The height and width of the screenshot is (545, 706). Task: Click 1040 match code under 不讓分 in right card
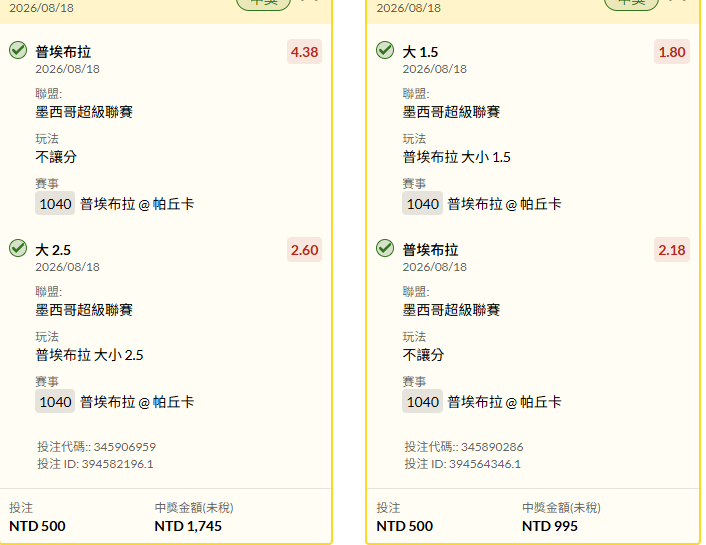422,402
